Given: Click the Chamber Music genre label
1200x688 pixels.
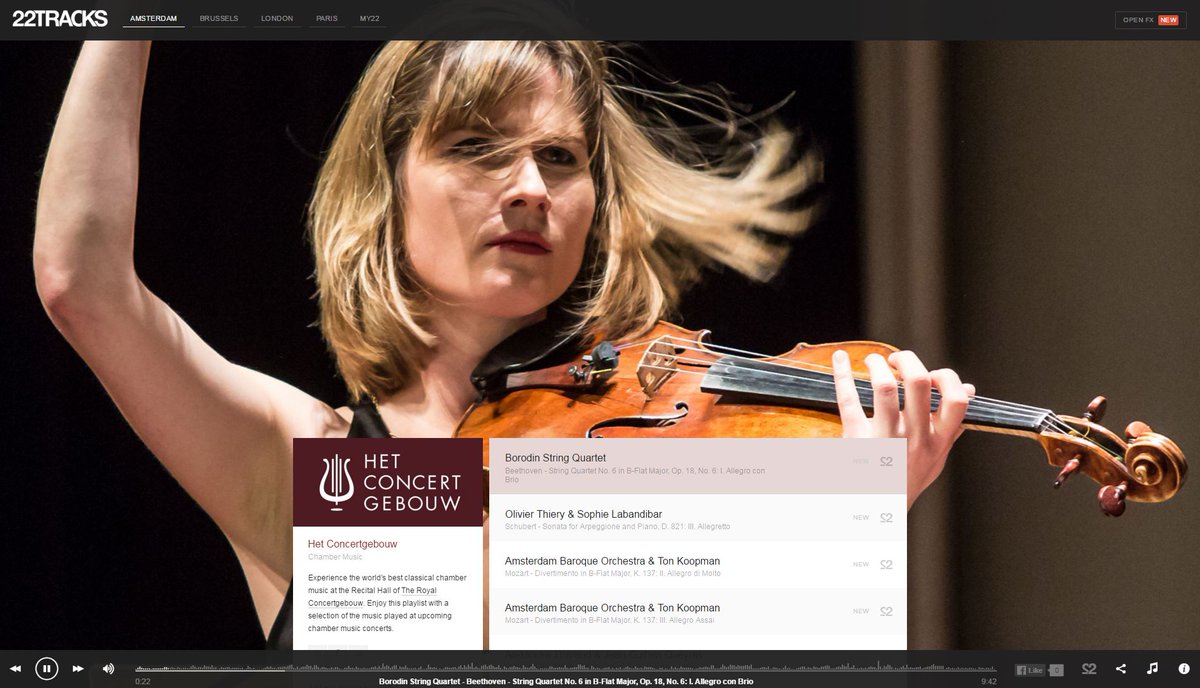Looking at the screenshot, I should [x=335, y=556].
